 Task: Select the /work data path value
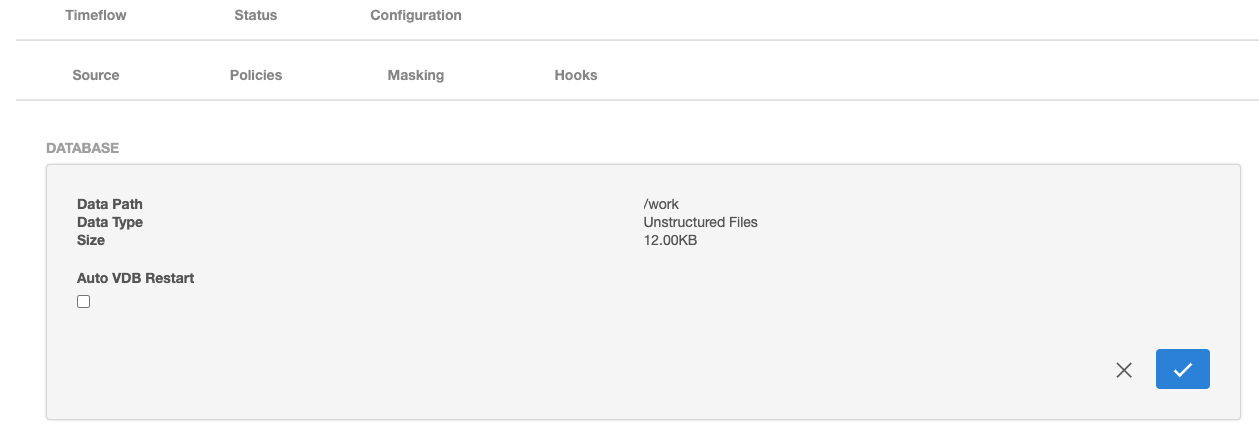(x=661, y=204)
